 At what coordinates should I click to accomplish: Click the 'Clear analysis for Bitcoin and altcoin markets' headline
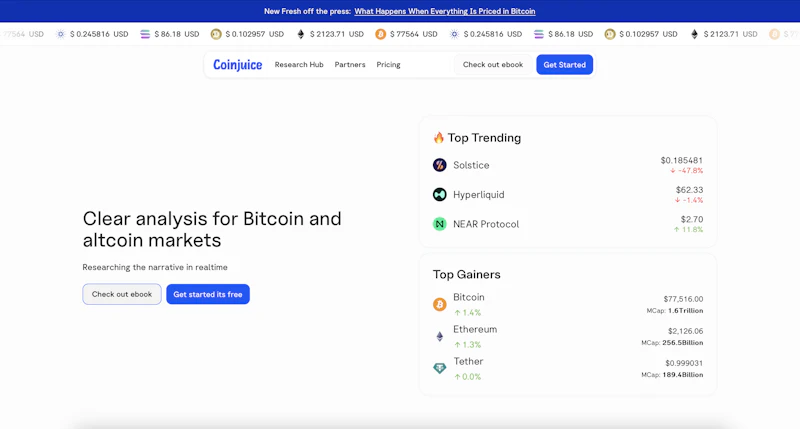(x=212, y=229)
